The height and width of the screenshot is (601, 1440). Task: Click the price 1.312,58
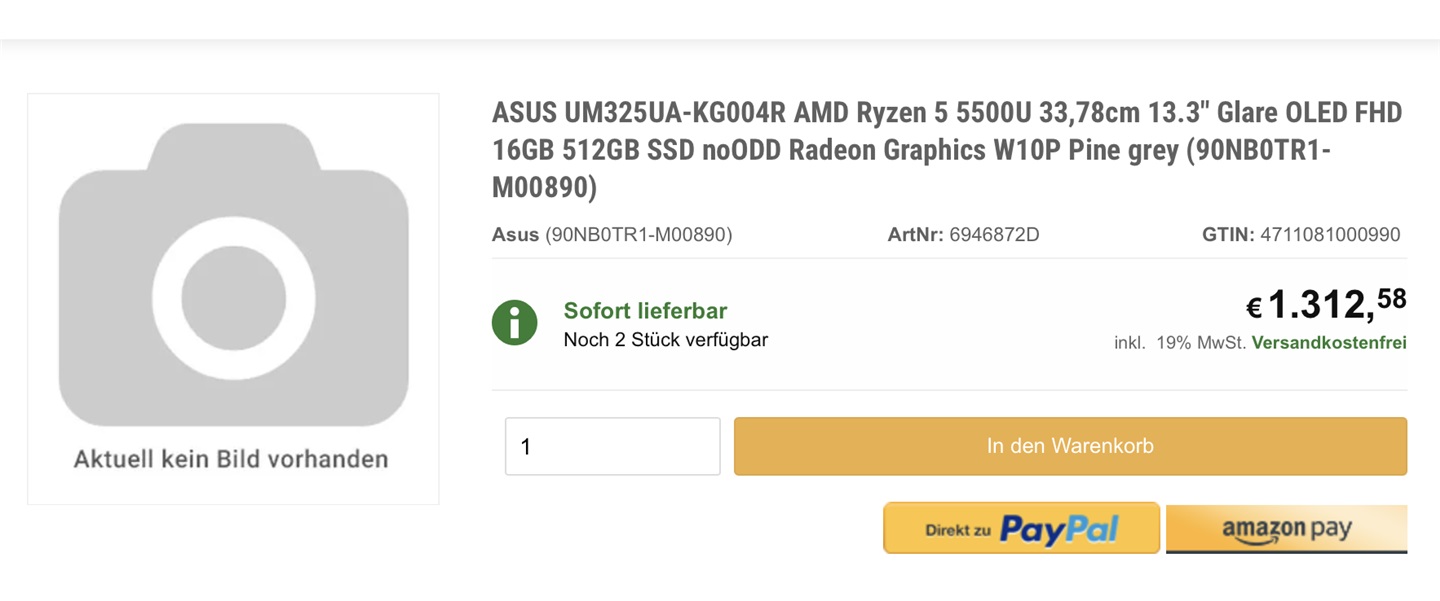coord(1336,303)
